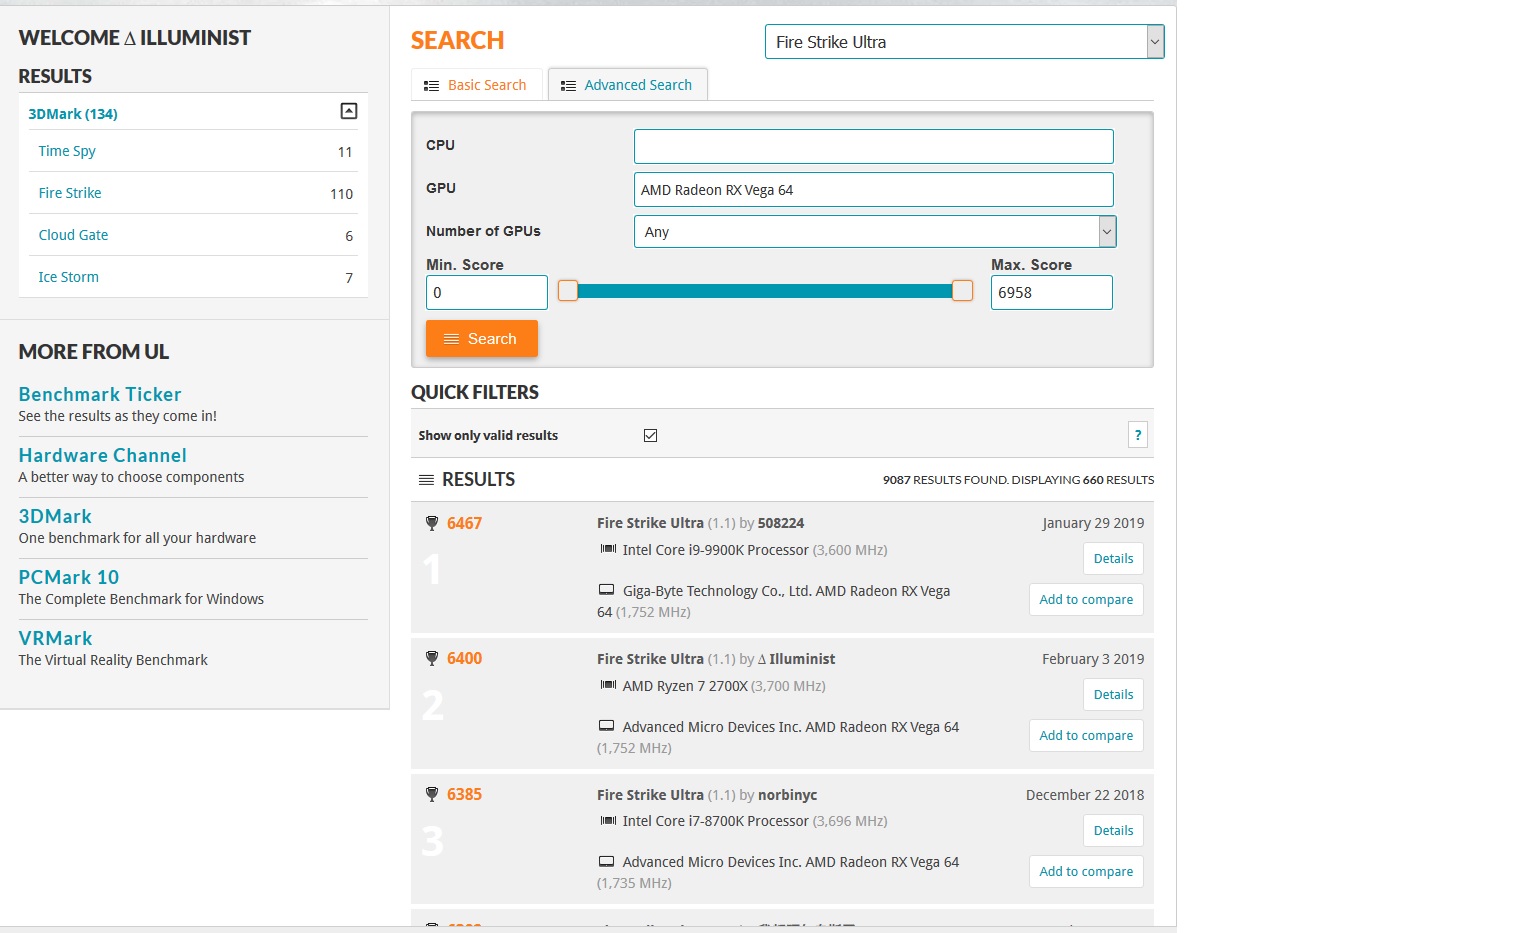The image size is (1536, 933).
Task: Click the trophy icon beside score 6400
Action: (432, 658)
